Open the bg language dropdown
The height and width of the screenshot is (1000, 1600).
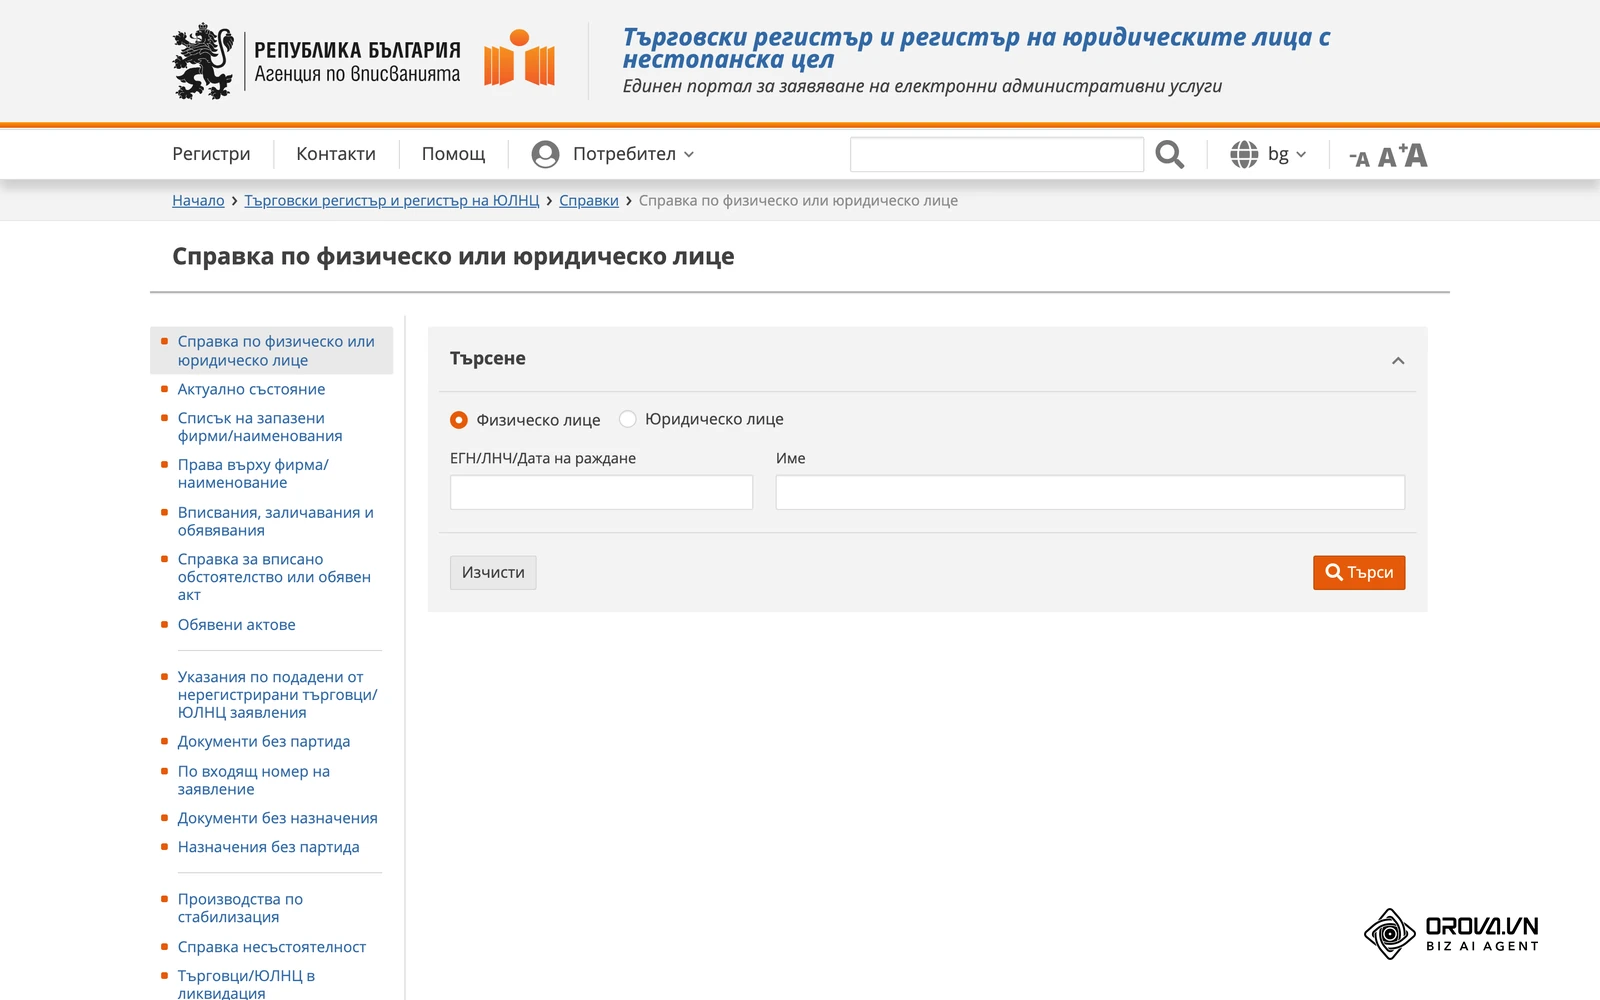1287,154
